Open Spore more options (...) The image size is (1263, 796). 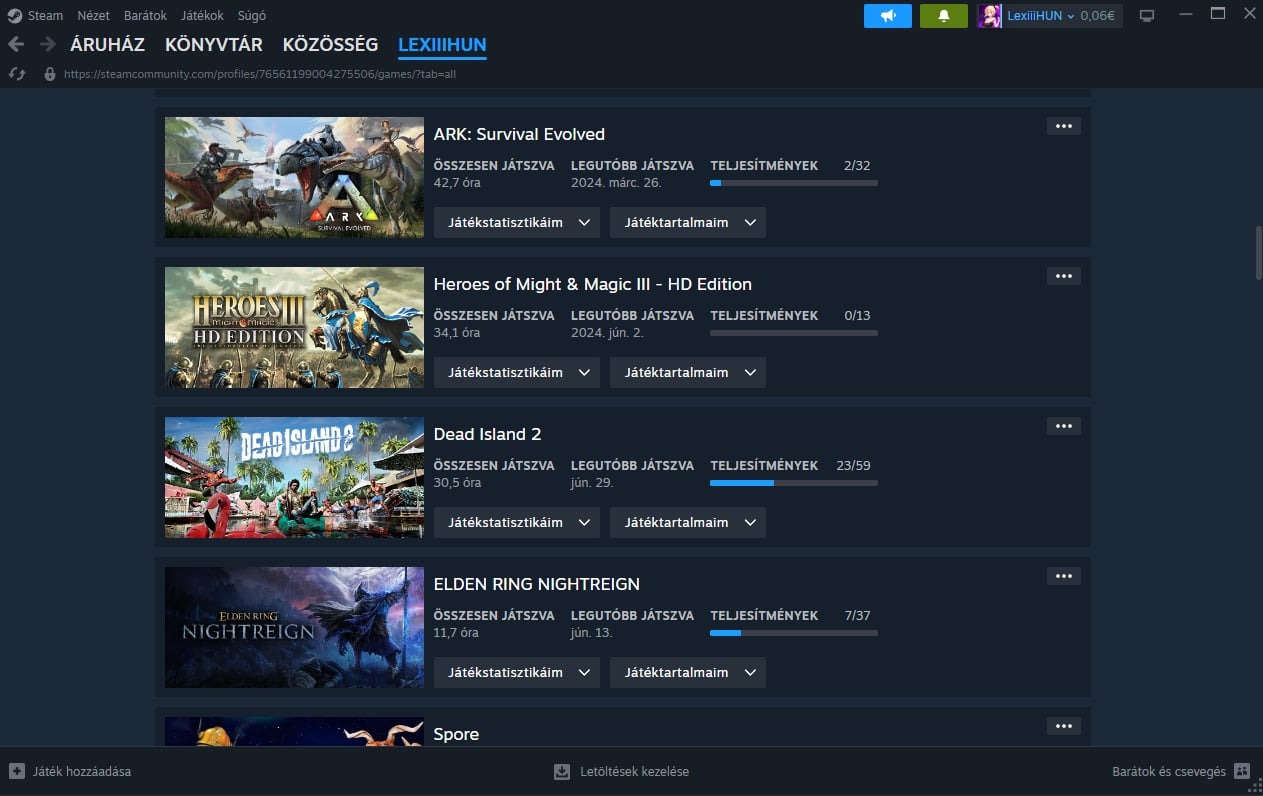pos(1064,726)
